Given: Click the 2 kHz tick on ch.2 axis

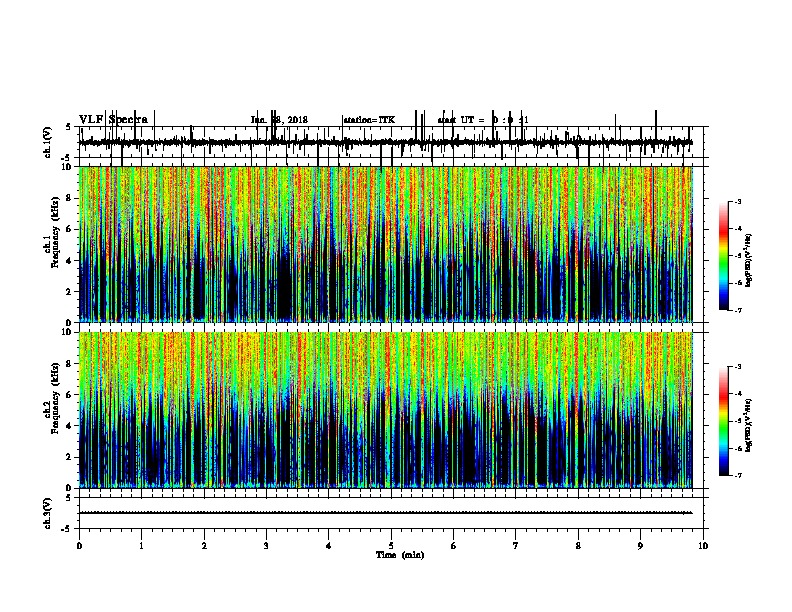Looking at the screenshot, I should pyautogui.click(x=70, y=457).
